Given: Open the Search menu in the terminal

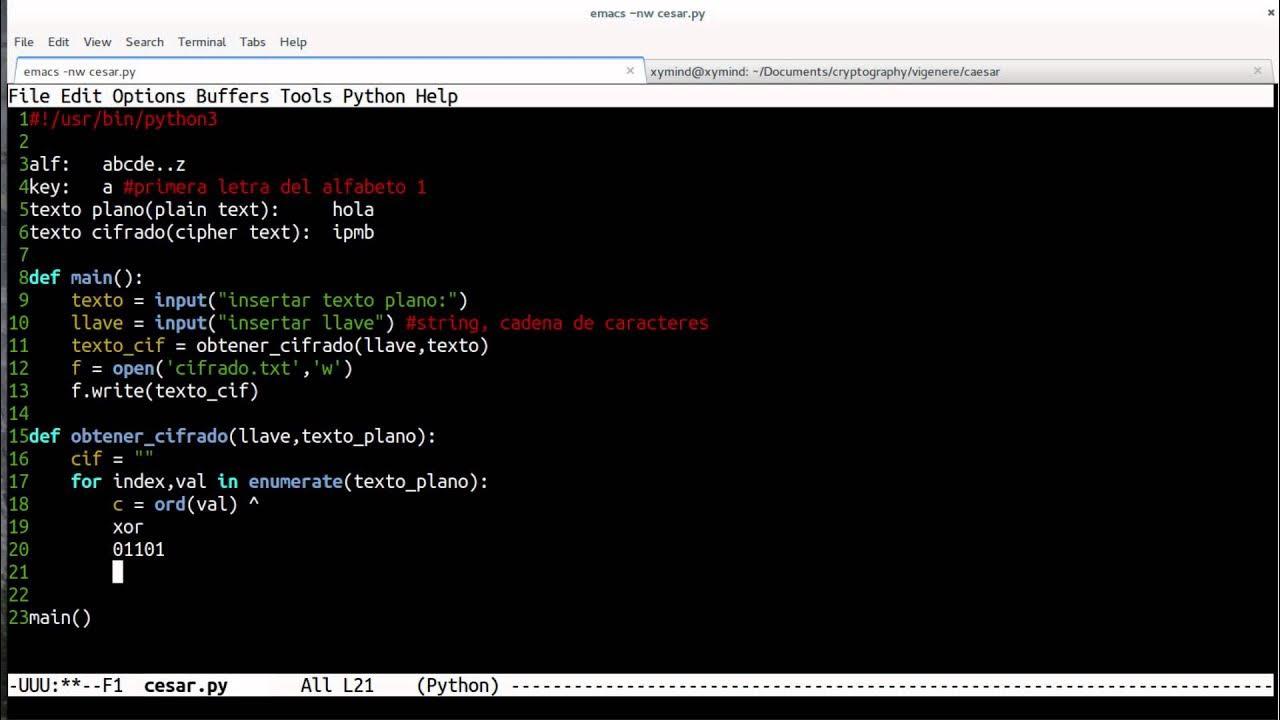Looking at the screenshot, I should (x=144, y=42).
